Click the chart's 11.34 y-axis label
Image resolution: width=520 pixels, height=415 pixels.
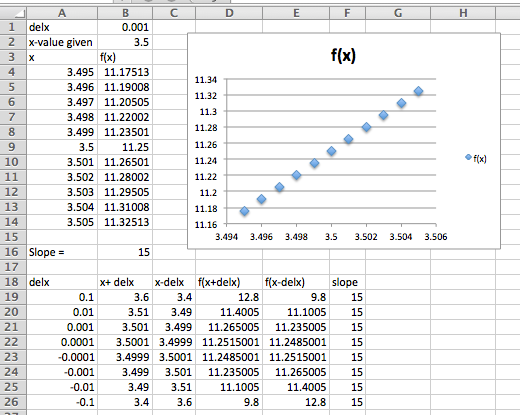point(206,80)
